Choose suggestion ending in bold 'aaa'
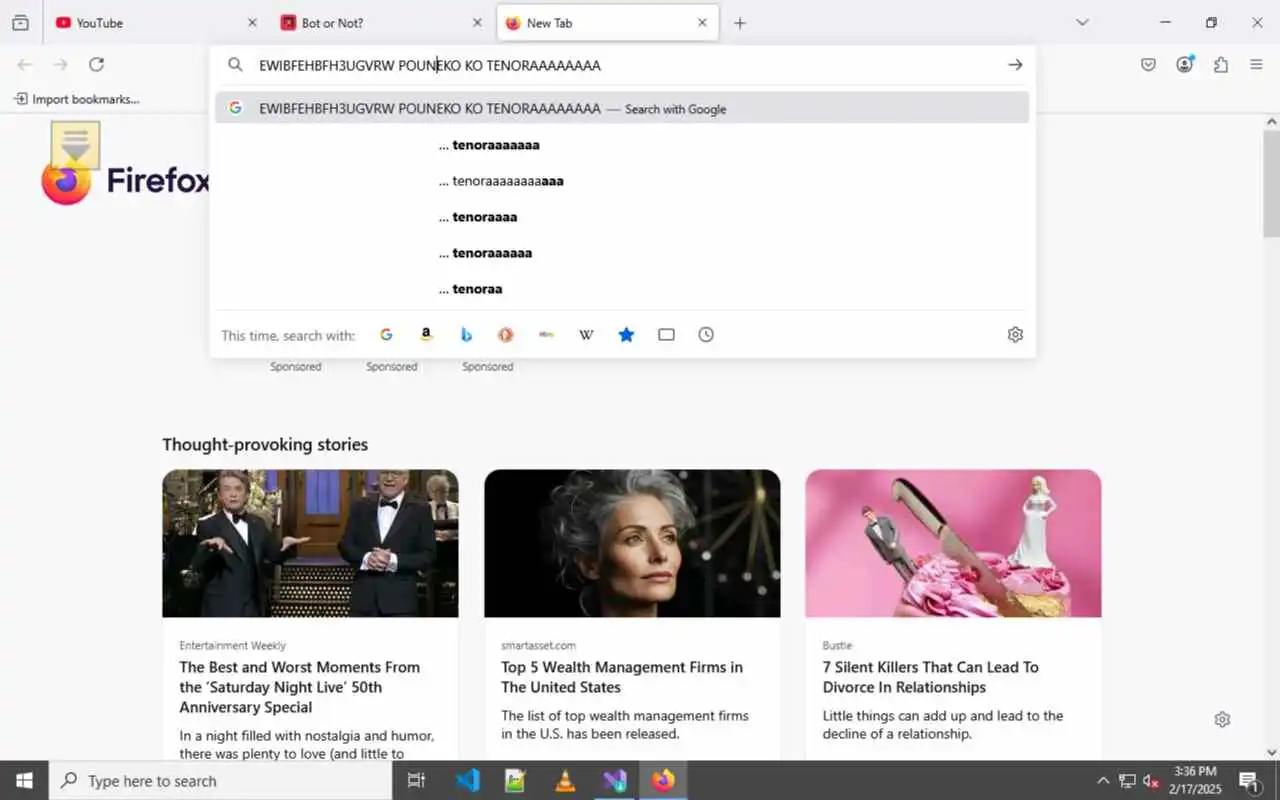Image resolution: width=1280 pixels, height=800 pixels. point(622,181)
